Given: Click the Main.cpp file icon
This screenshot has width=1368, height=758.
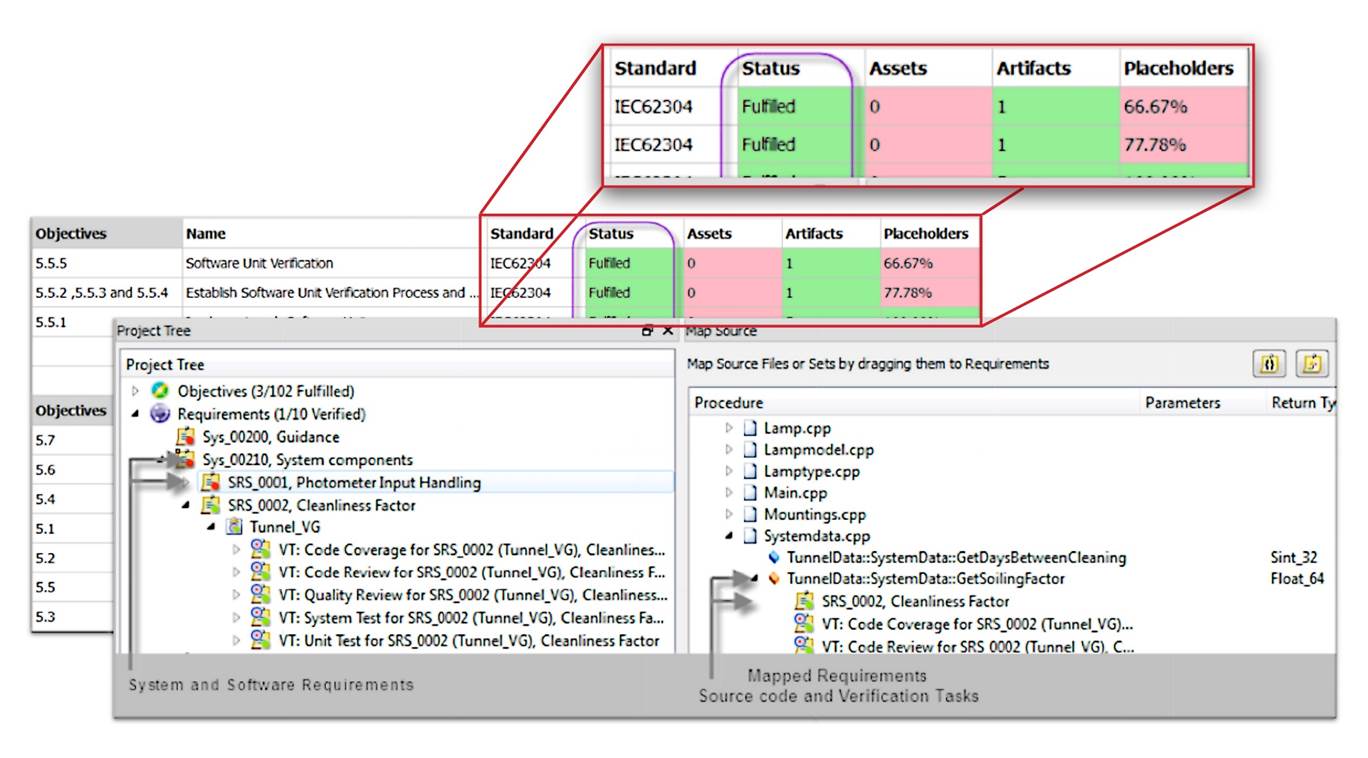Looking at the screenshot, I should 750,493.
